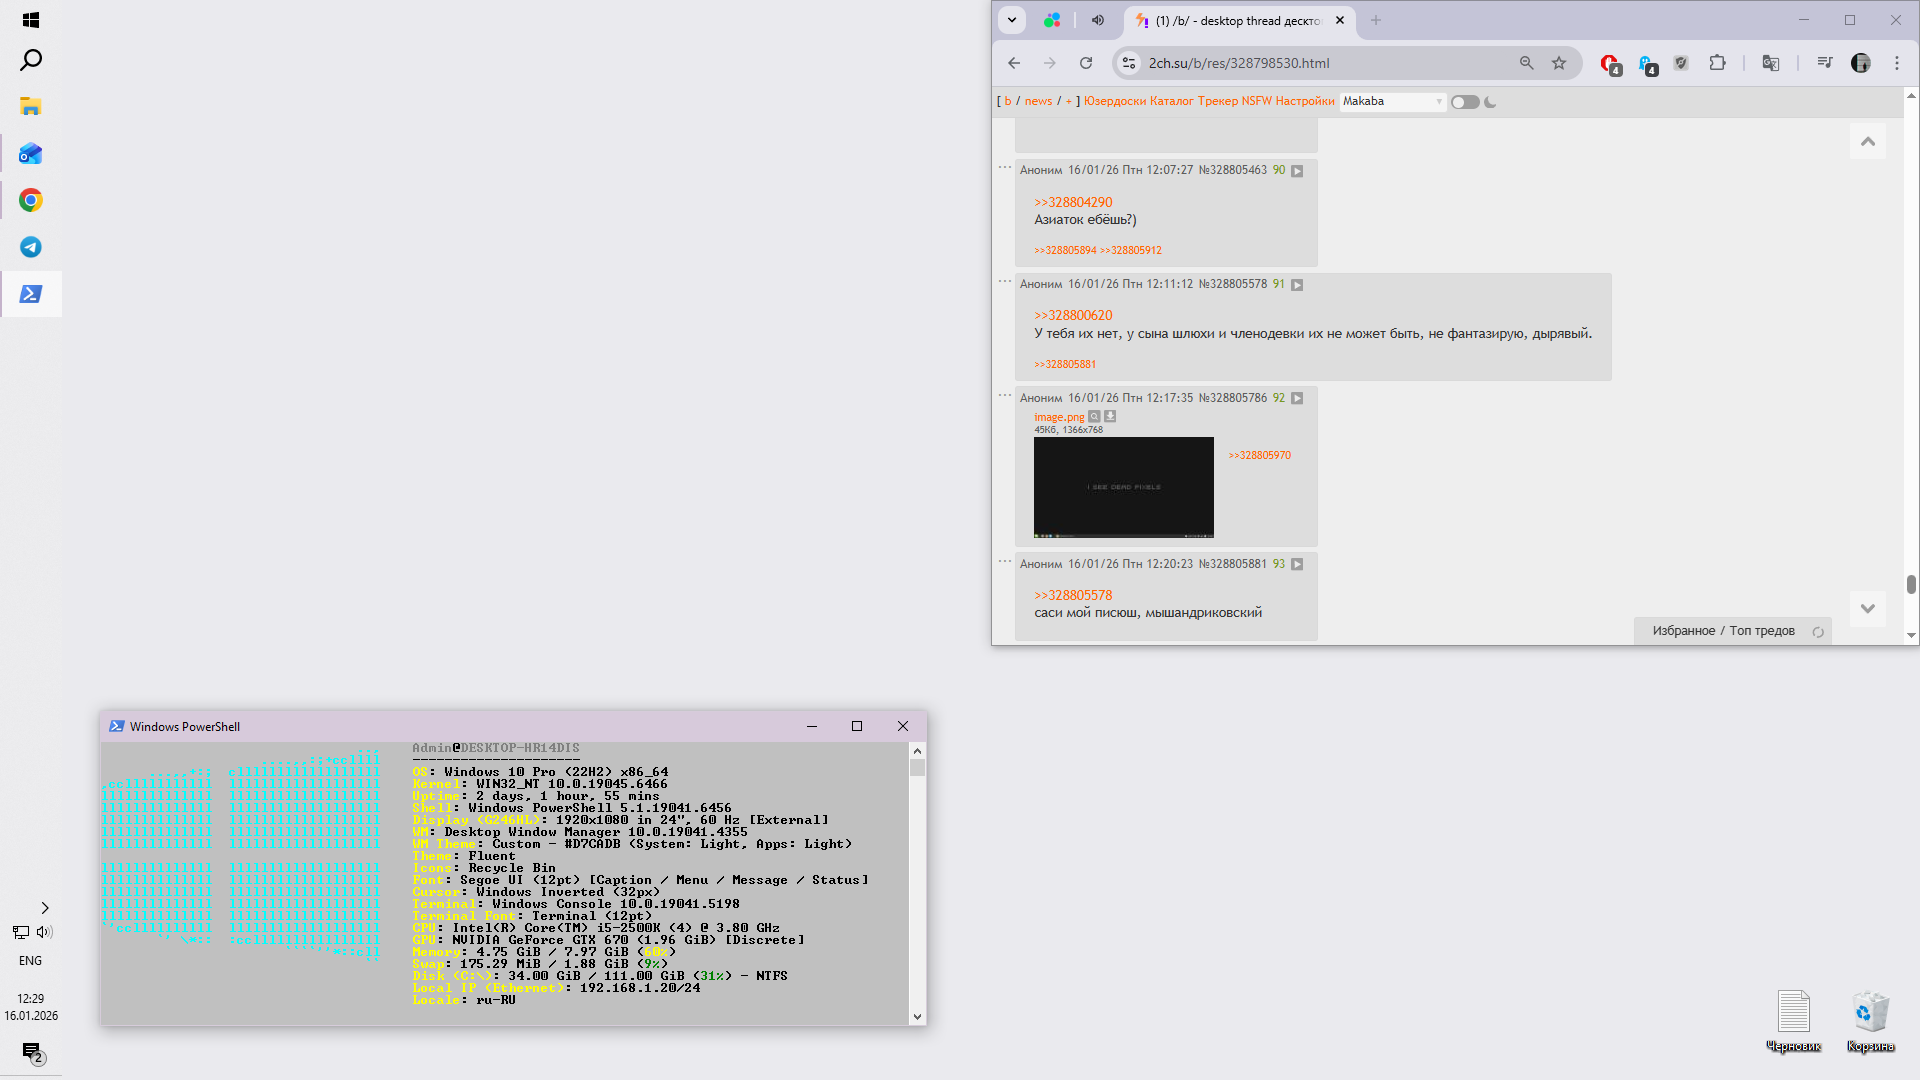
Task: Click Избранное / Топ тредов button
Action: point(1723,631)
